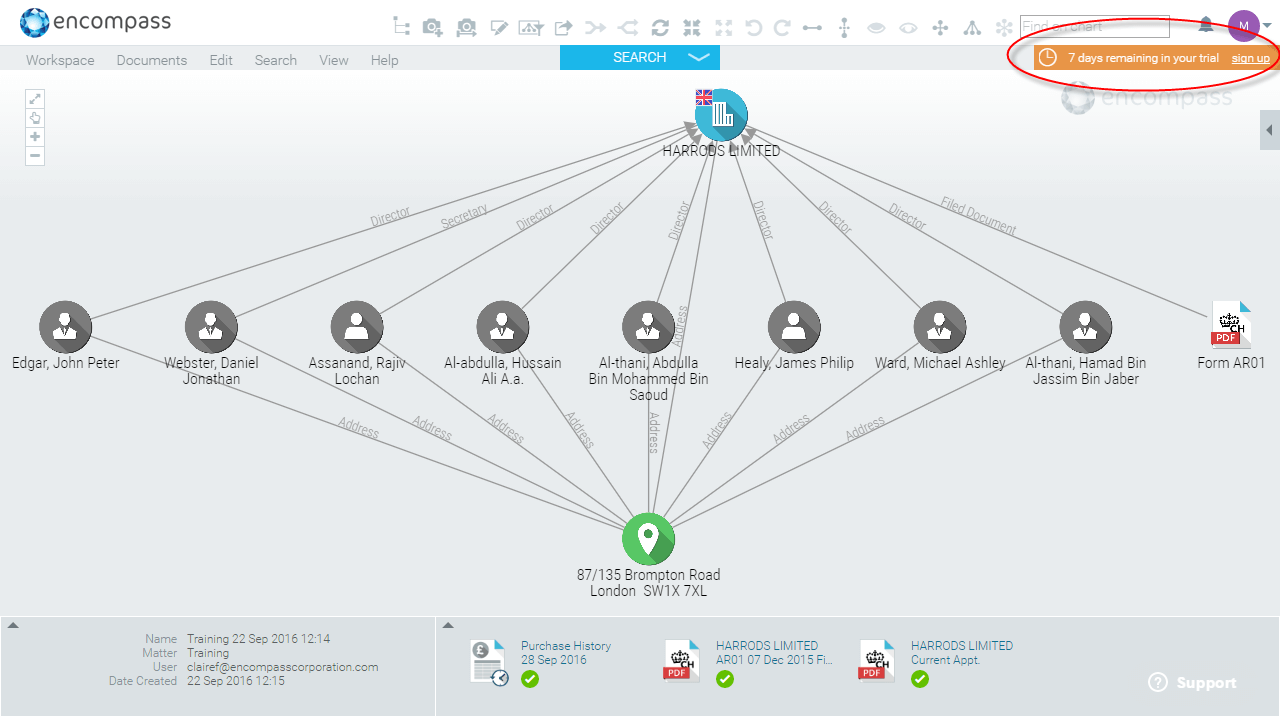
Task: Click the four-way move arrows icon
Action: pos(940,27)
